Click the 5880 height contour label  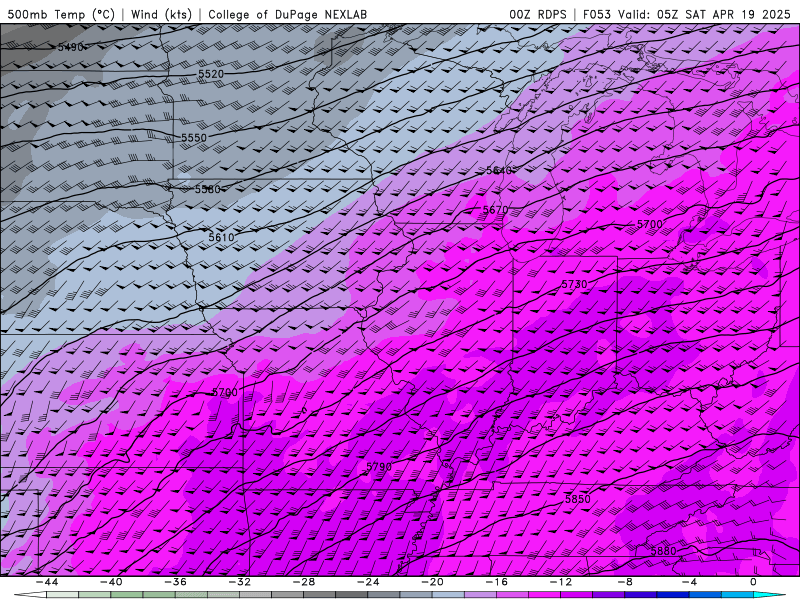pos(663,551)
